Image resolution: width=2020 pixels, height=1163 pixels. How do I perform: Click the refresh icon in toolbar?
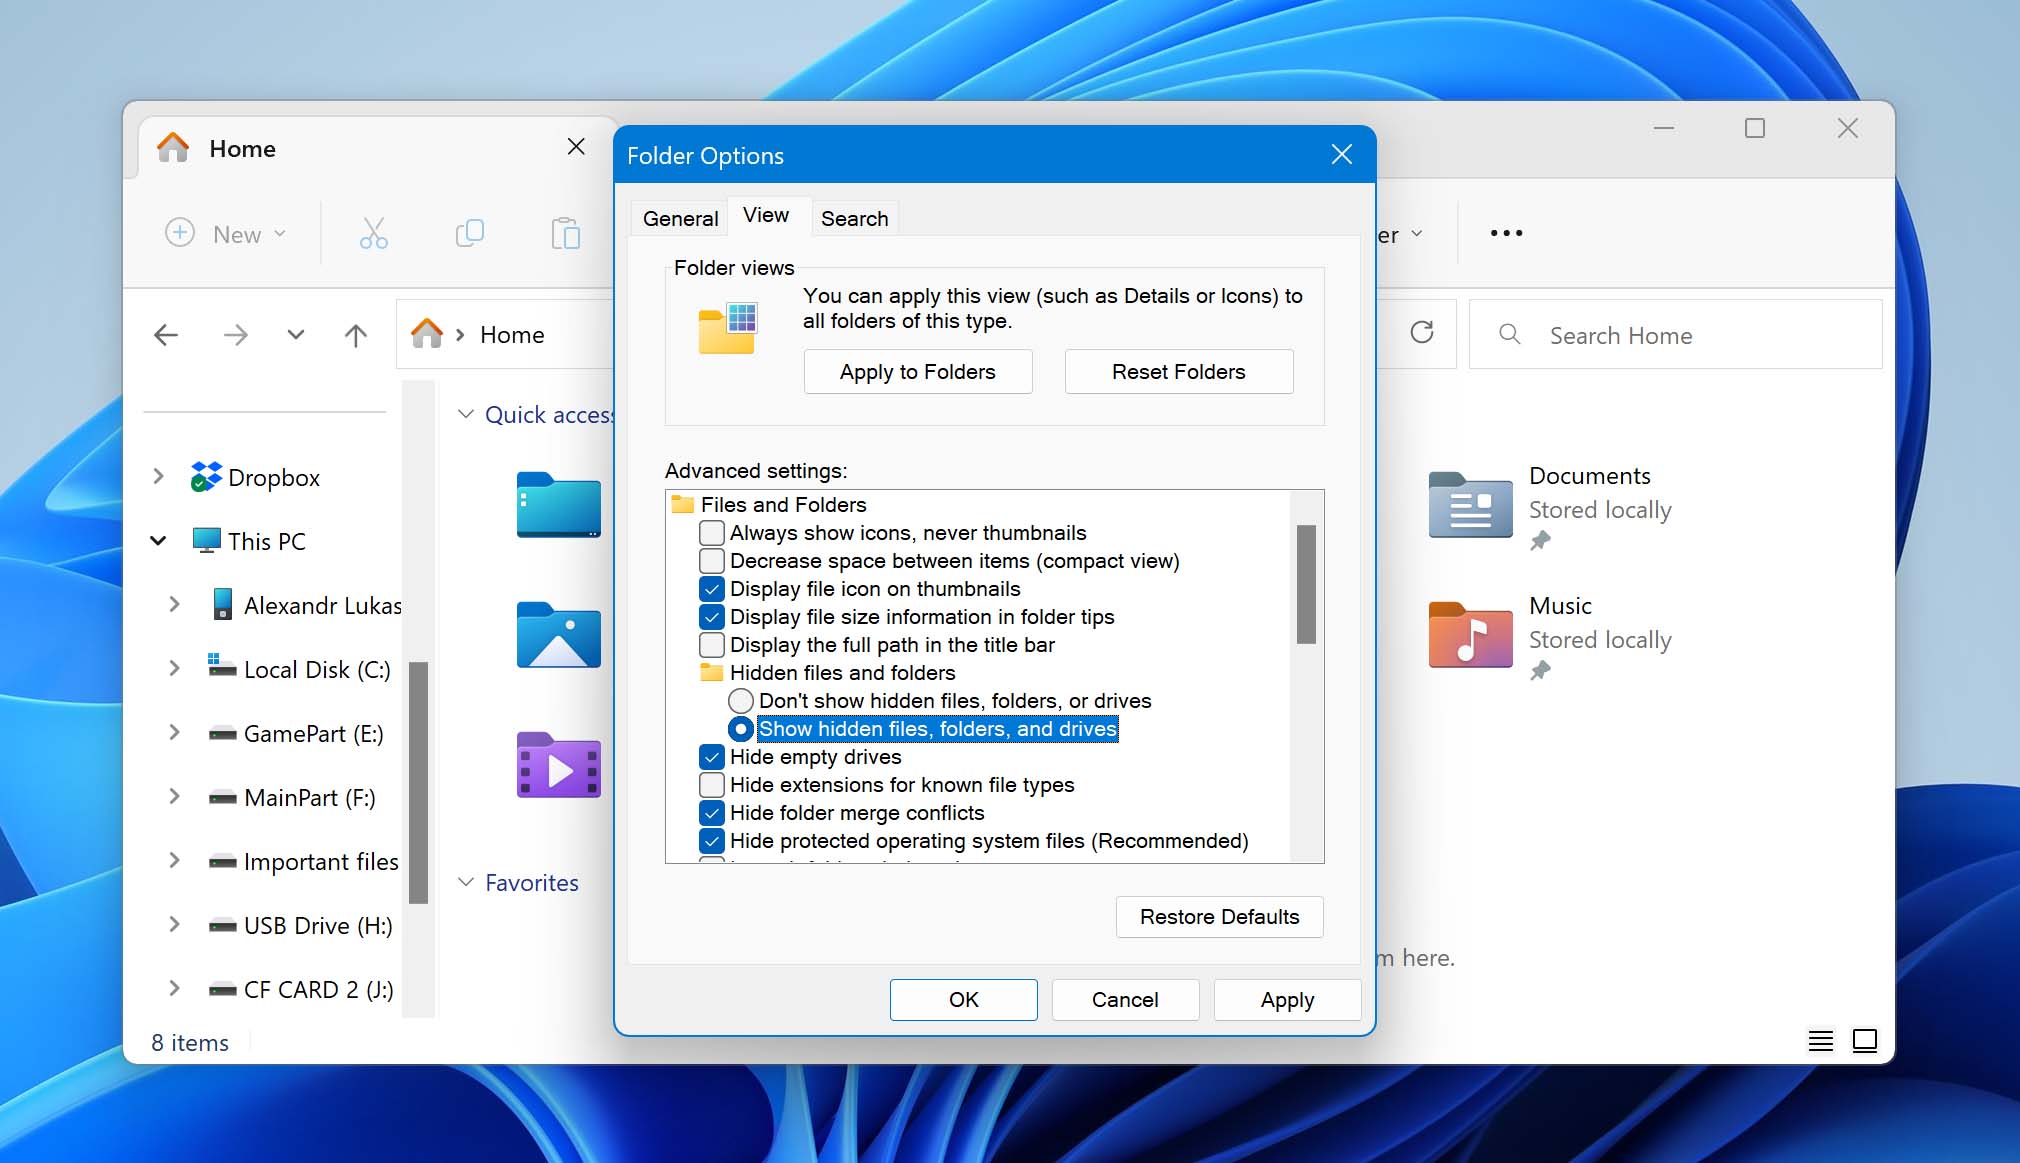pyautogui.click(x=1422, y=333)
